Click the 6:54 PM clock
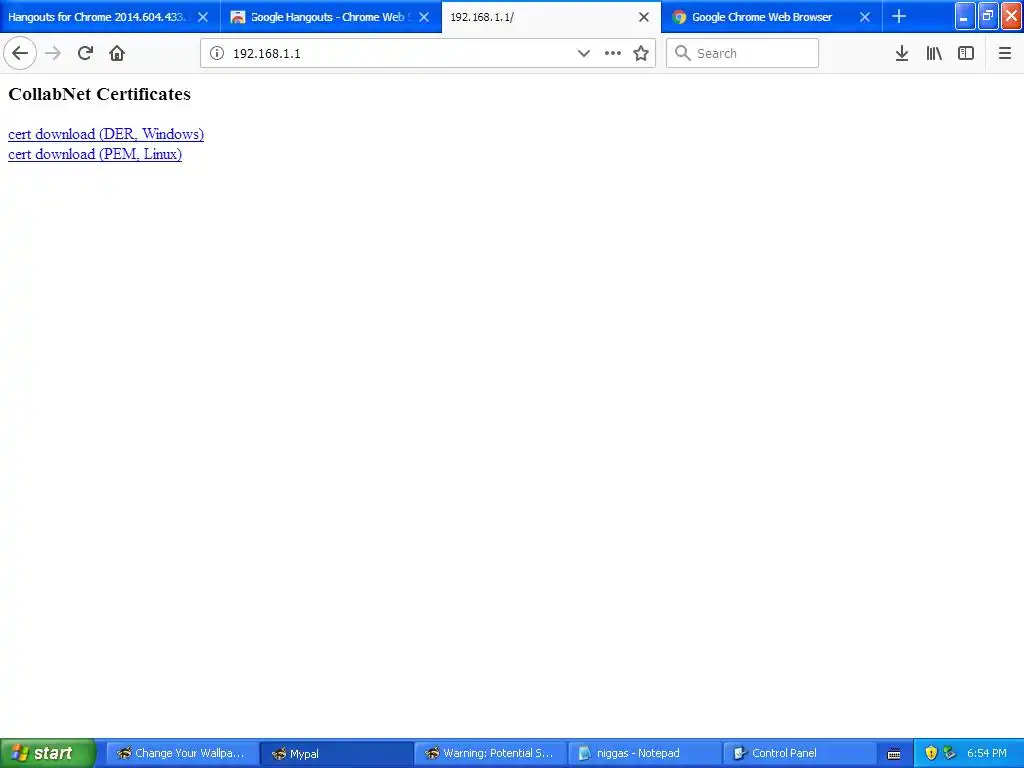Image resolution: width=1024 pixels, height=768 pixels. point(986,753)
